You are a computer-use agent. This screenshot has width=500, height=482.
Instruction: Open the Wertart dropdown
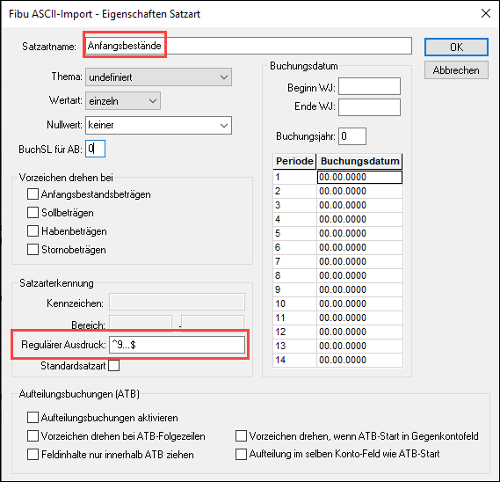tap(123, 101)
